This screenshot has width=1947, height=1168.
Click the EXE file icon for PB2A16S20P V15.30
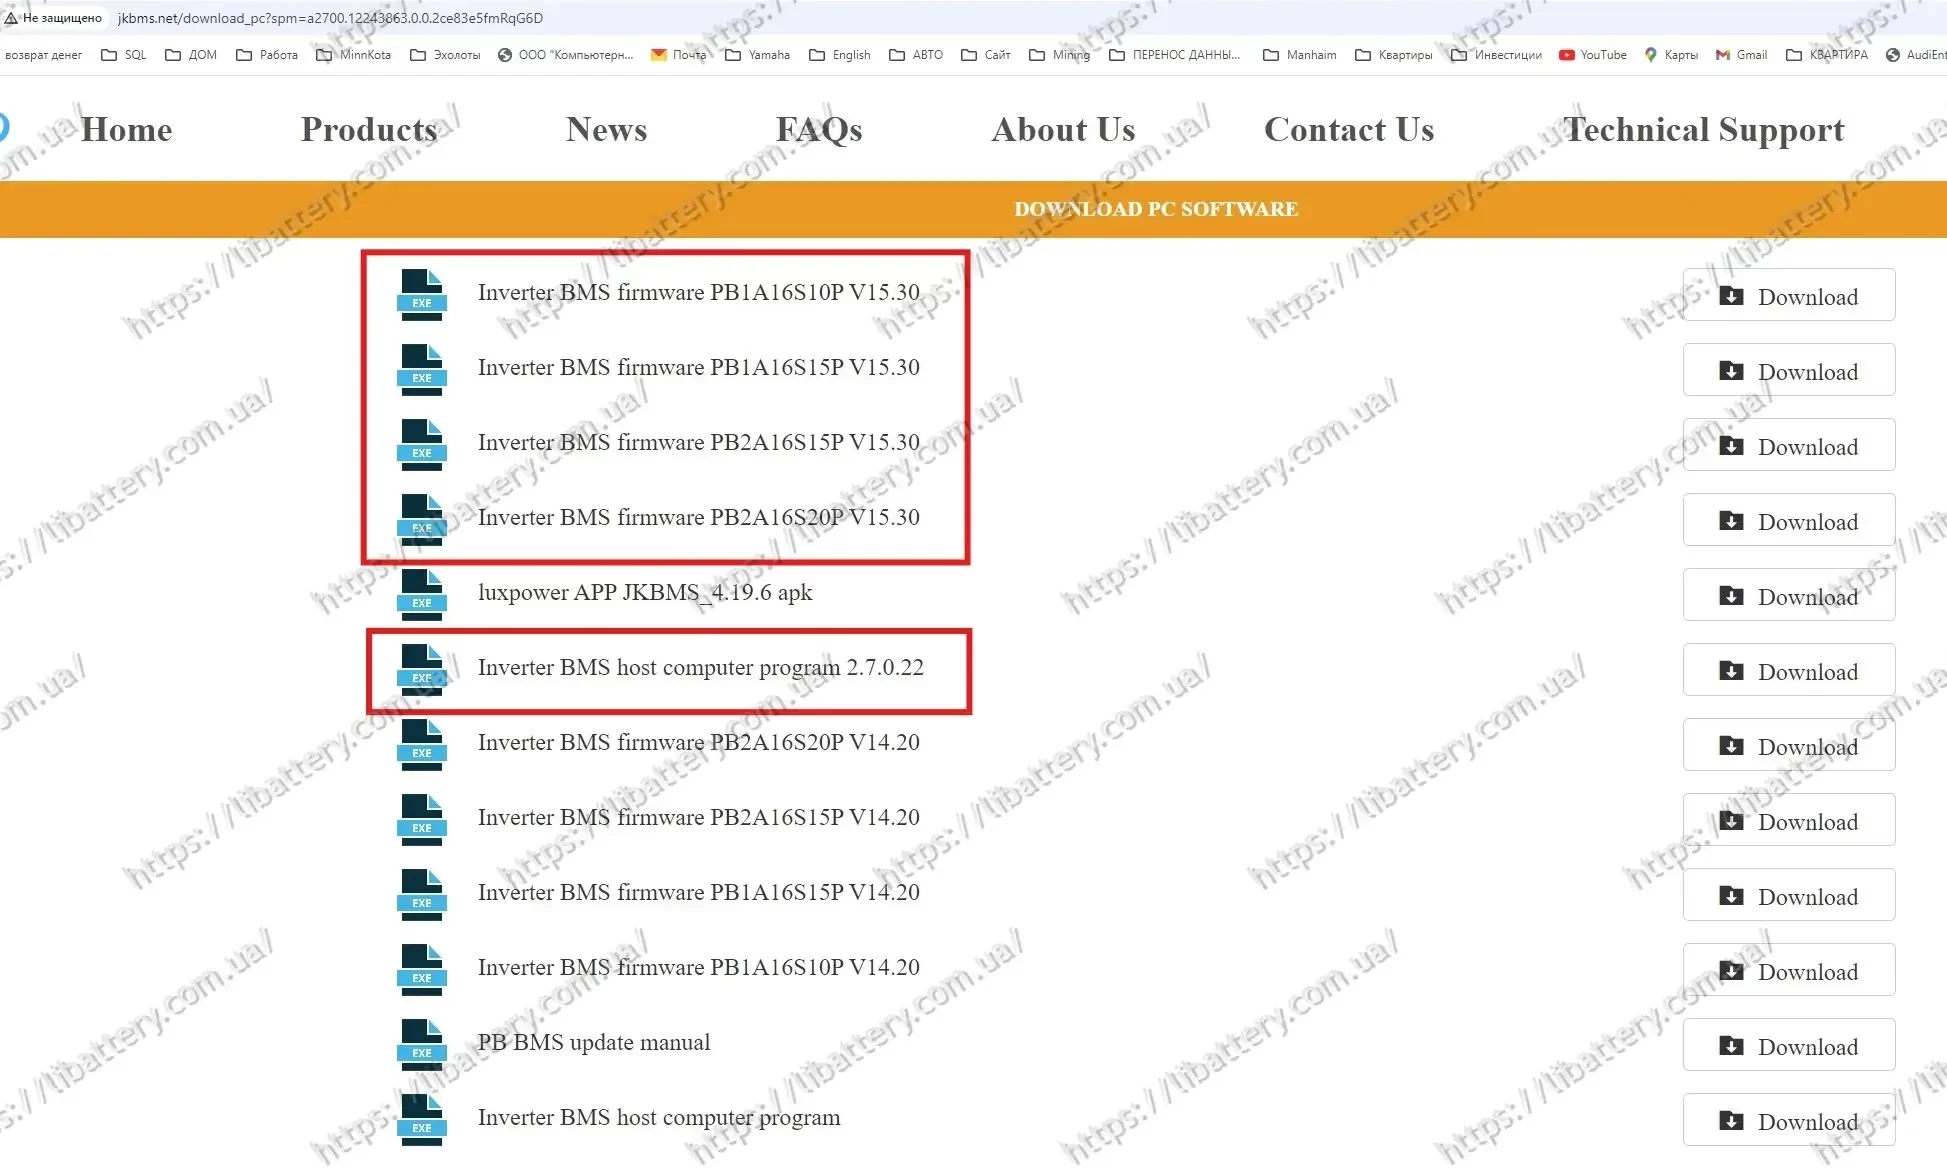(x=422, y=520)
